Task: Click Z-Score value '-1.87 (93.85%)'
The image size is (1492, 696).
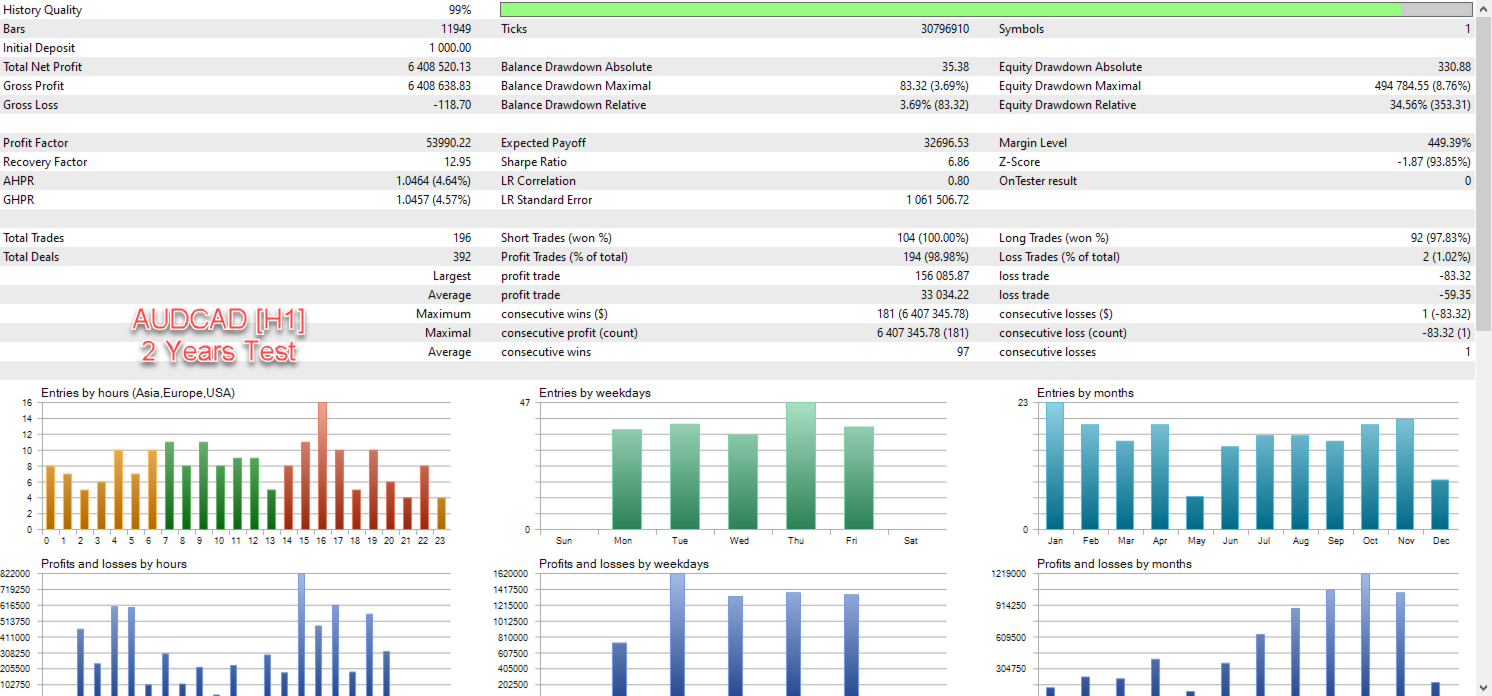Action: [1434, 162]
